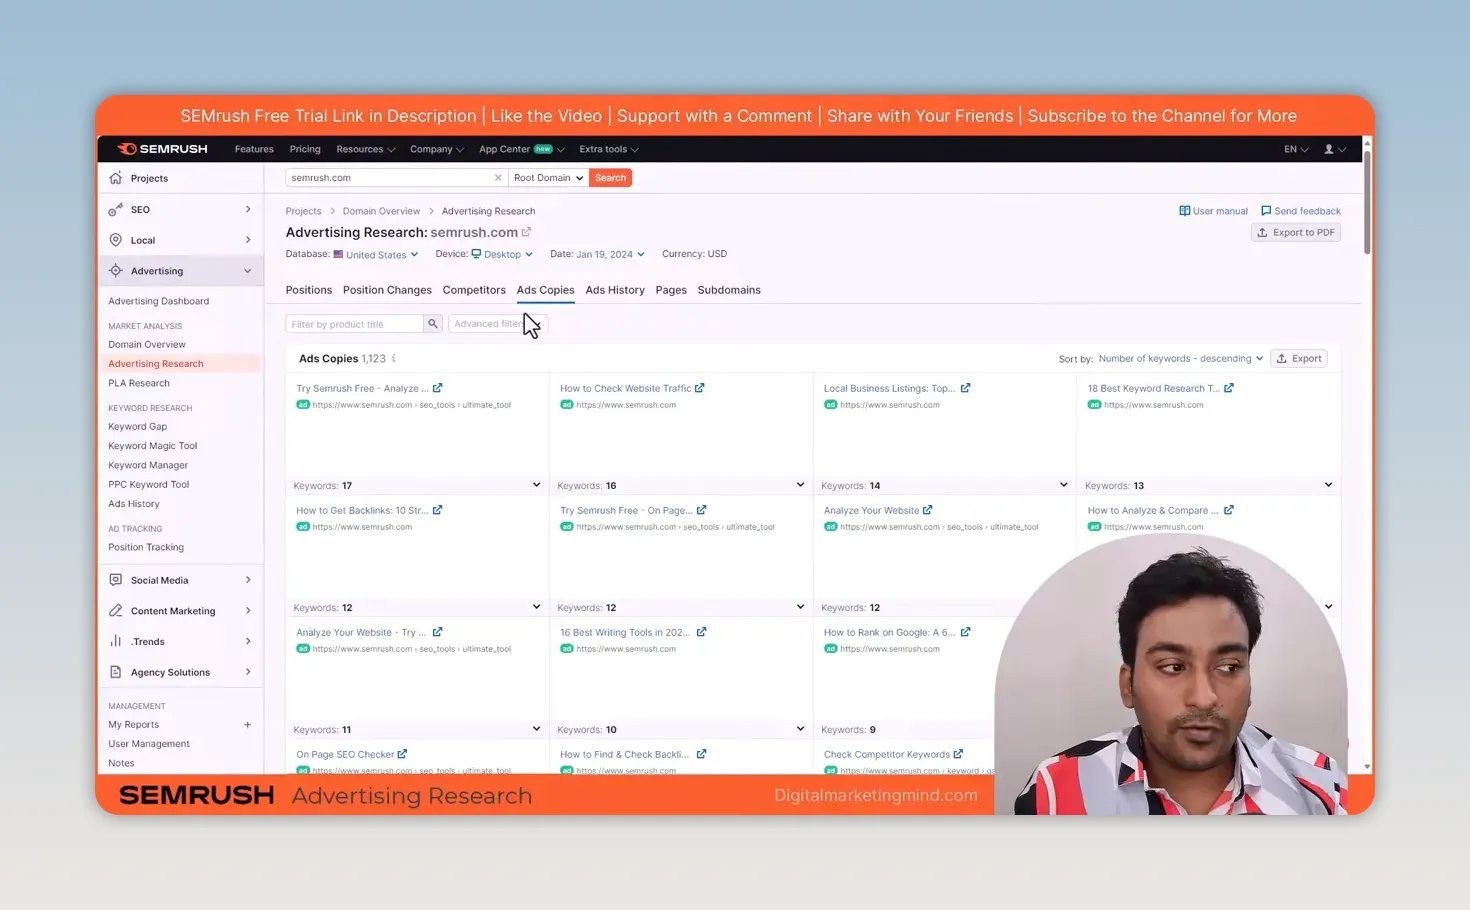Expand the Keywords: 16 ad card chevron
Viewport: 1470px width, 910px height.
(800, 485)
